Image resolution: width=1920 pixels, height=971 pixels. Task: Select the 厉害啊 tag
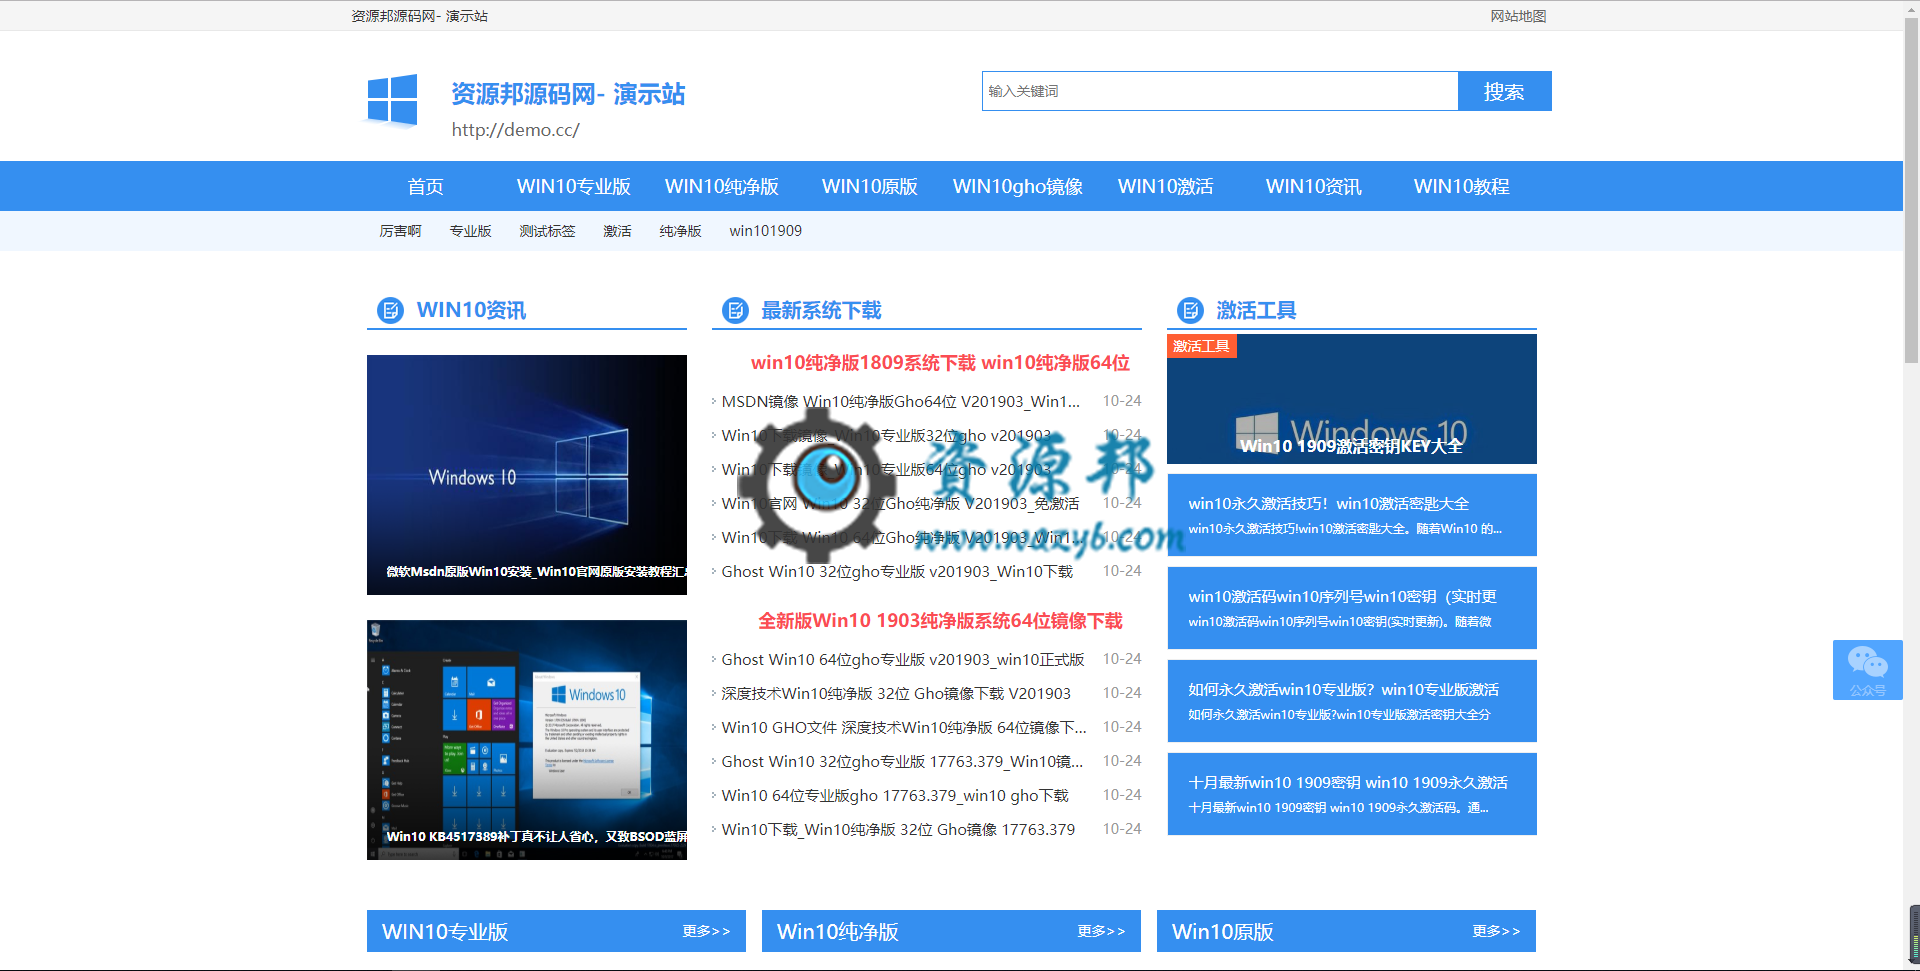400,231
